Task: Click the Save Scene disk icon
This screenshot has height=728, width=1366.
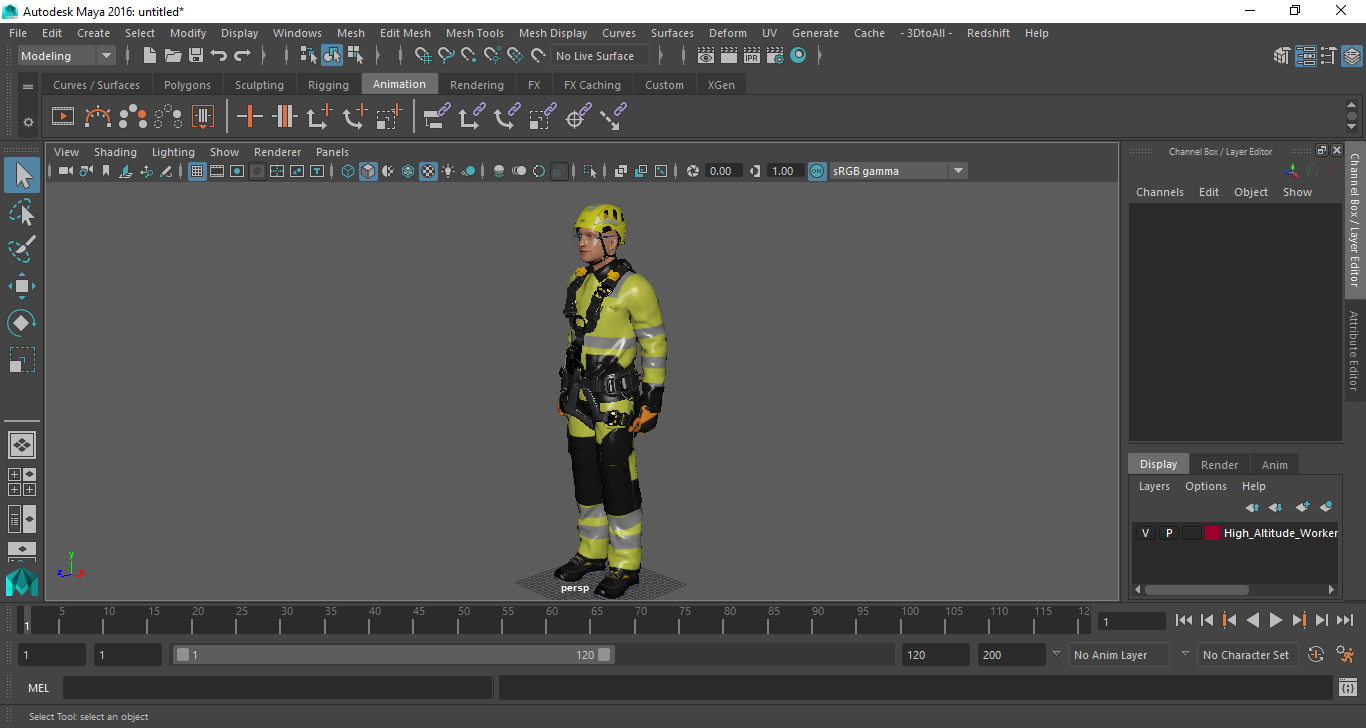Action: pos(195,56)
